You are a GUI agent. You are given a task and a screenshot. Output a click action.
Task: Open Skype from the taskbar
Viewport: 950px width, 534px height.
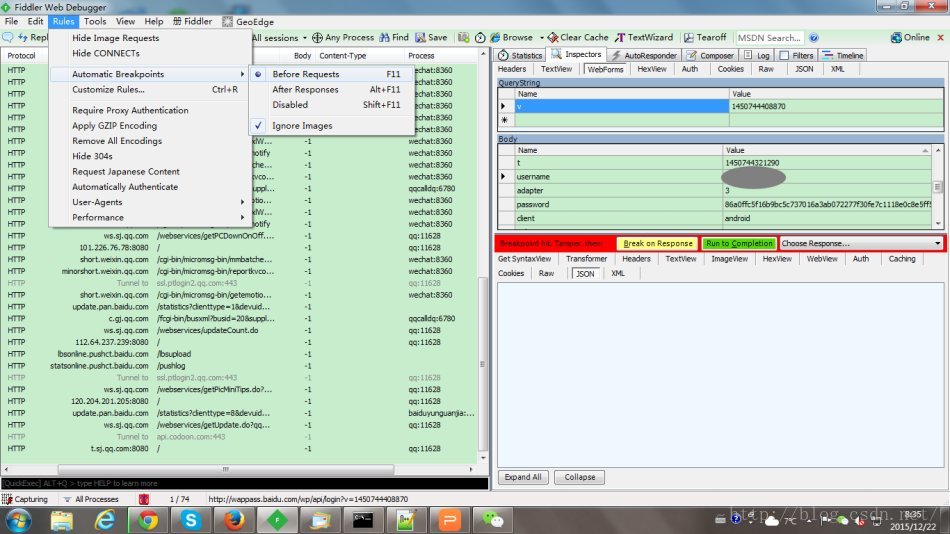click(x=191, y=520)
